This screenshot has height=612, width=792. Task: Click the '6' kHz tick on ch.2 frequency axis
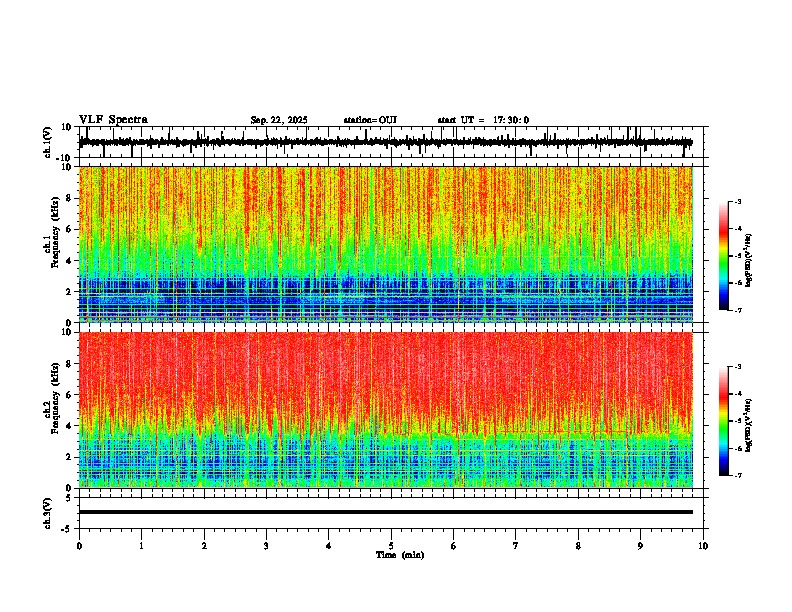tap(70, 395)
